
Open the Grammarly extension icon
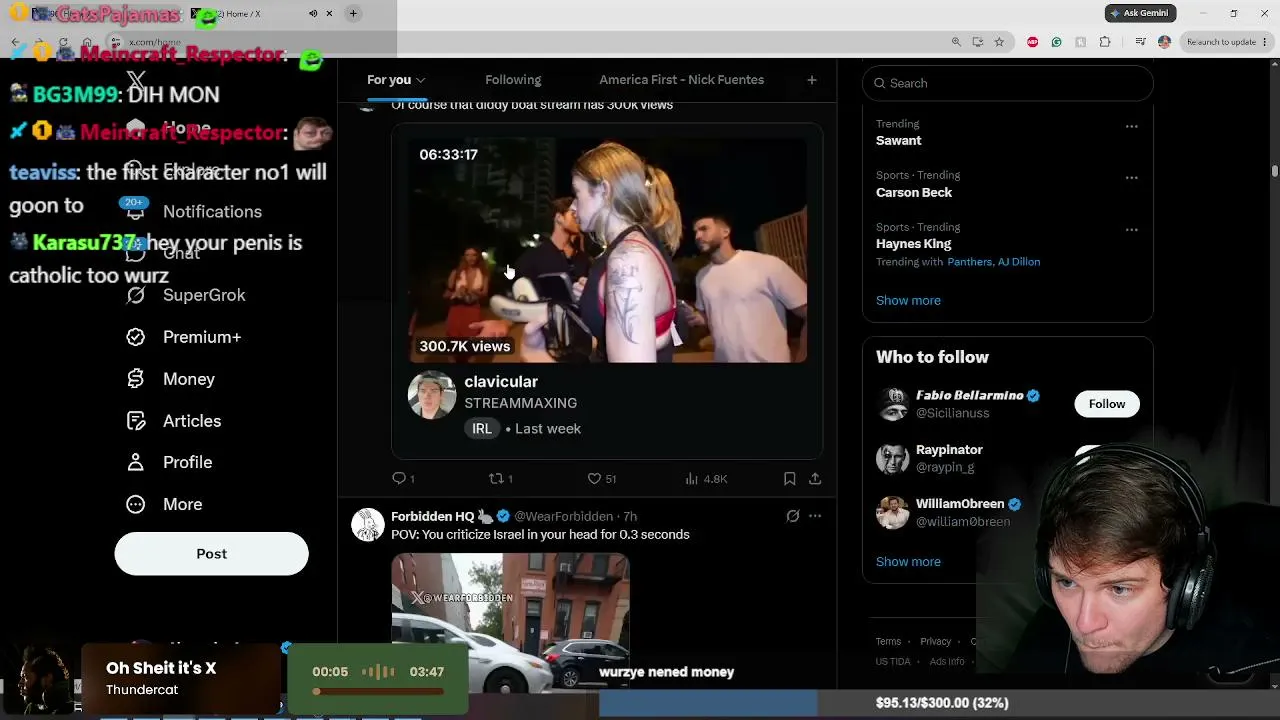[1056, 42]
